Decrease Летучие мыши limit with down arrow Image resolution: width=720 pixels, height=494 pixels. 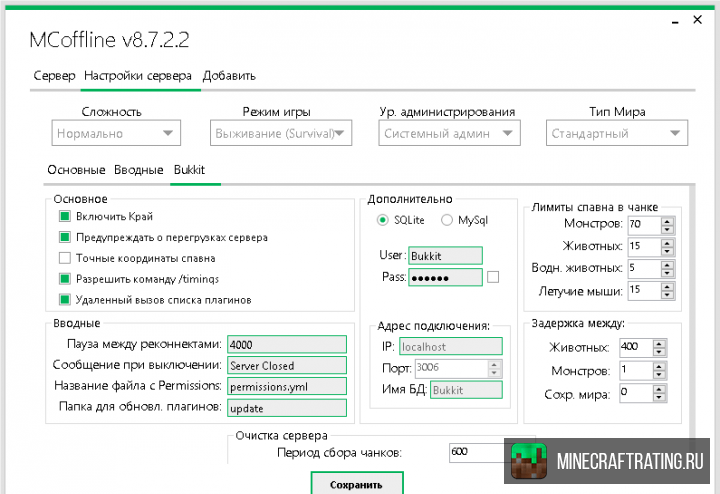coord(668,295)
